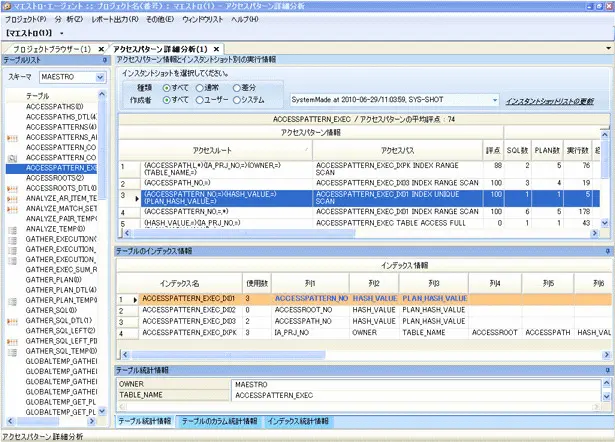
Task: Select GATHER_EXEC_SUM_R in table list
Action: click(x=61, y=269)
